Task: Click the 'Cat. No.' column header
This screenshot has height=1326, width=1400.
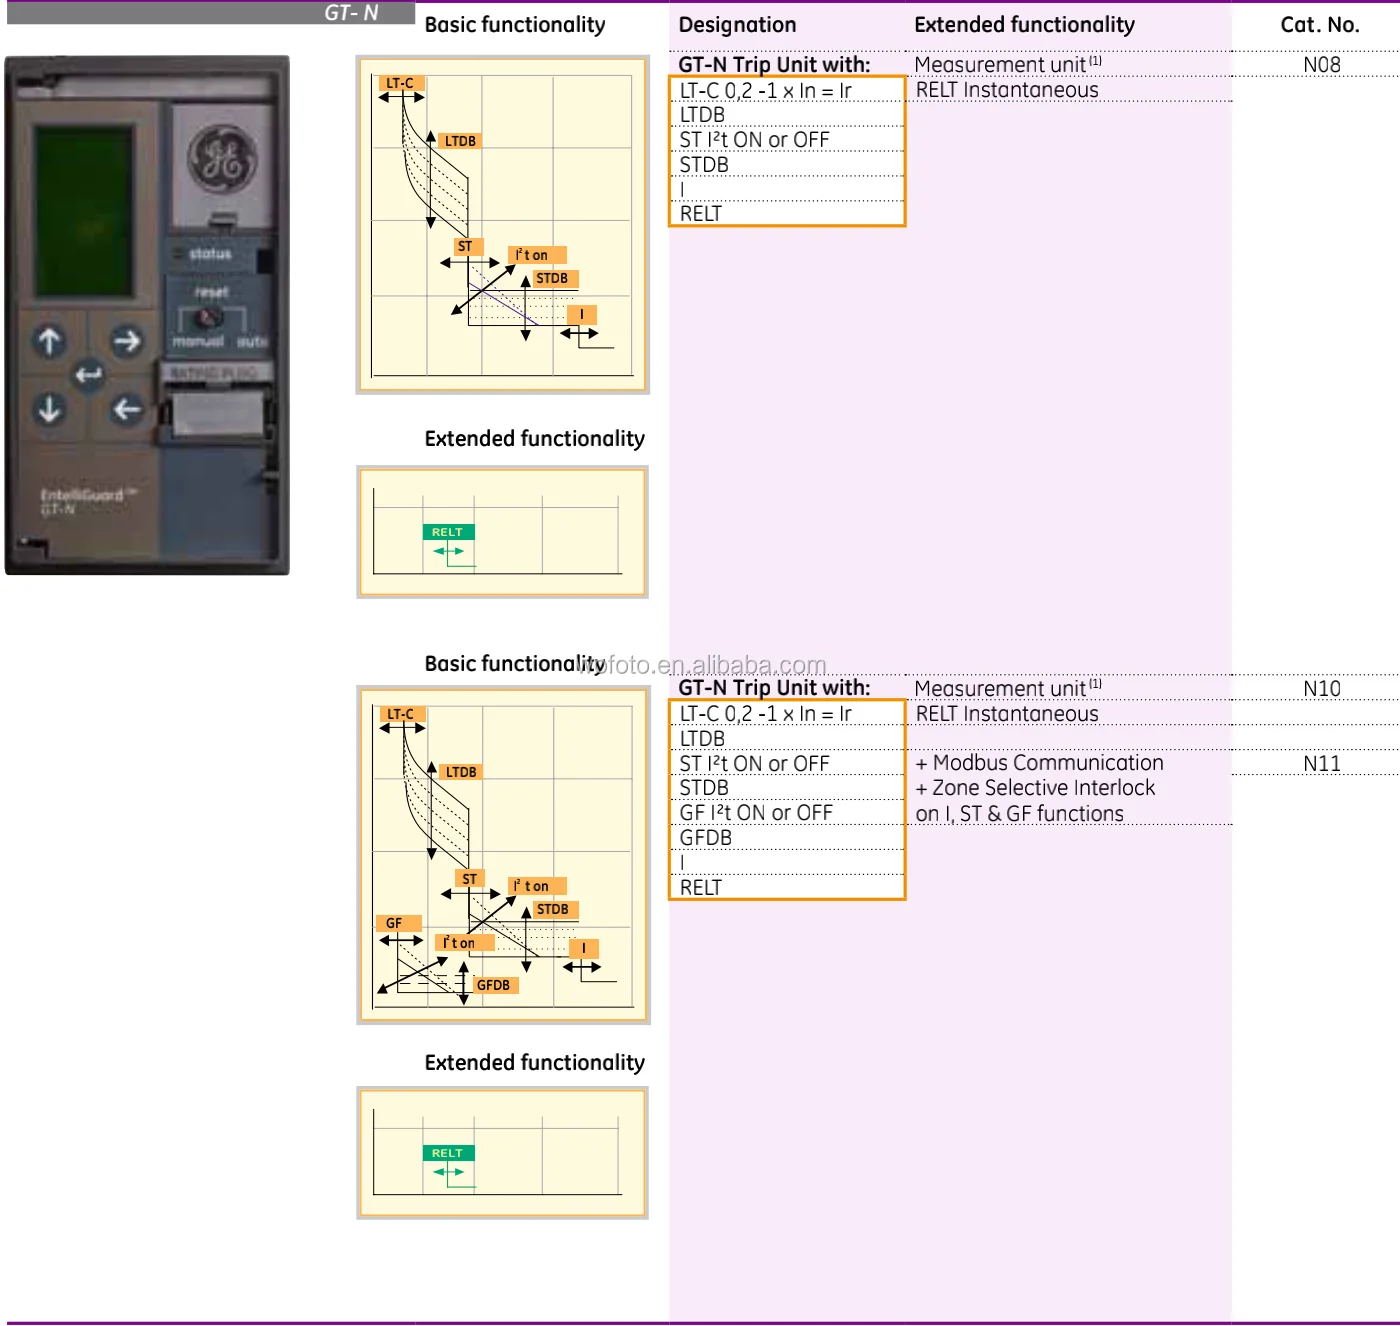Action: click(x=1320, y=25)
